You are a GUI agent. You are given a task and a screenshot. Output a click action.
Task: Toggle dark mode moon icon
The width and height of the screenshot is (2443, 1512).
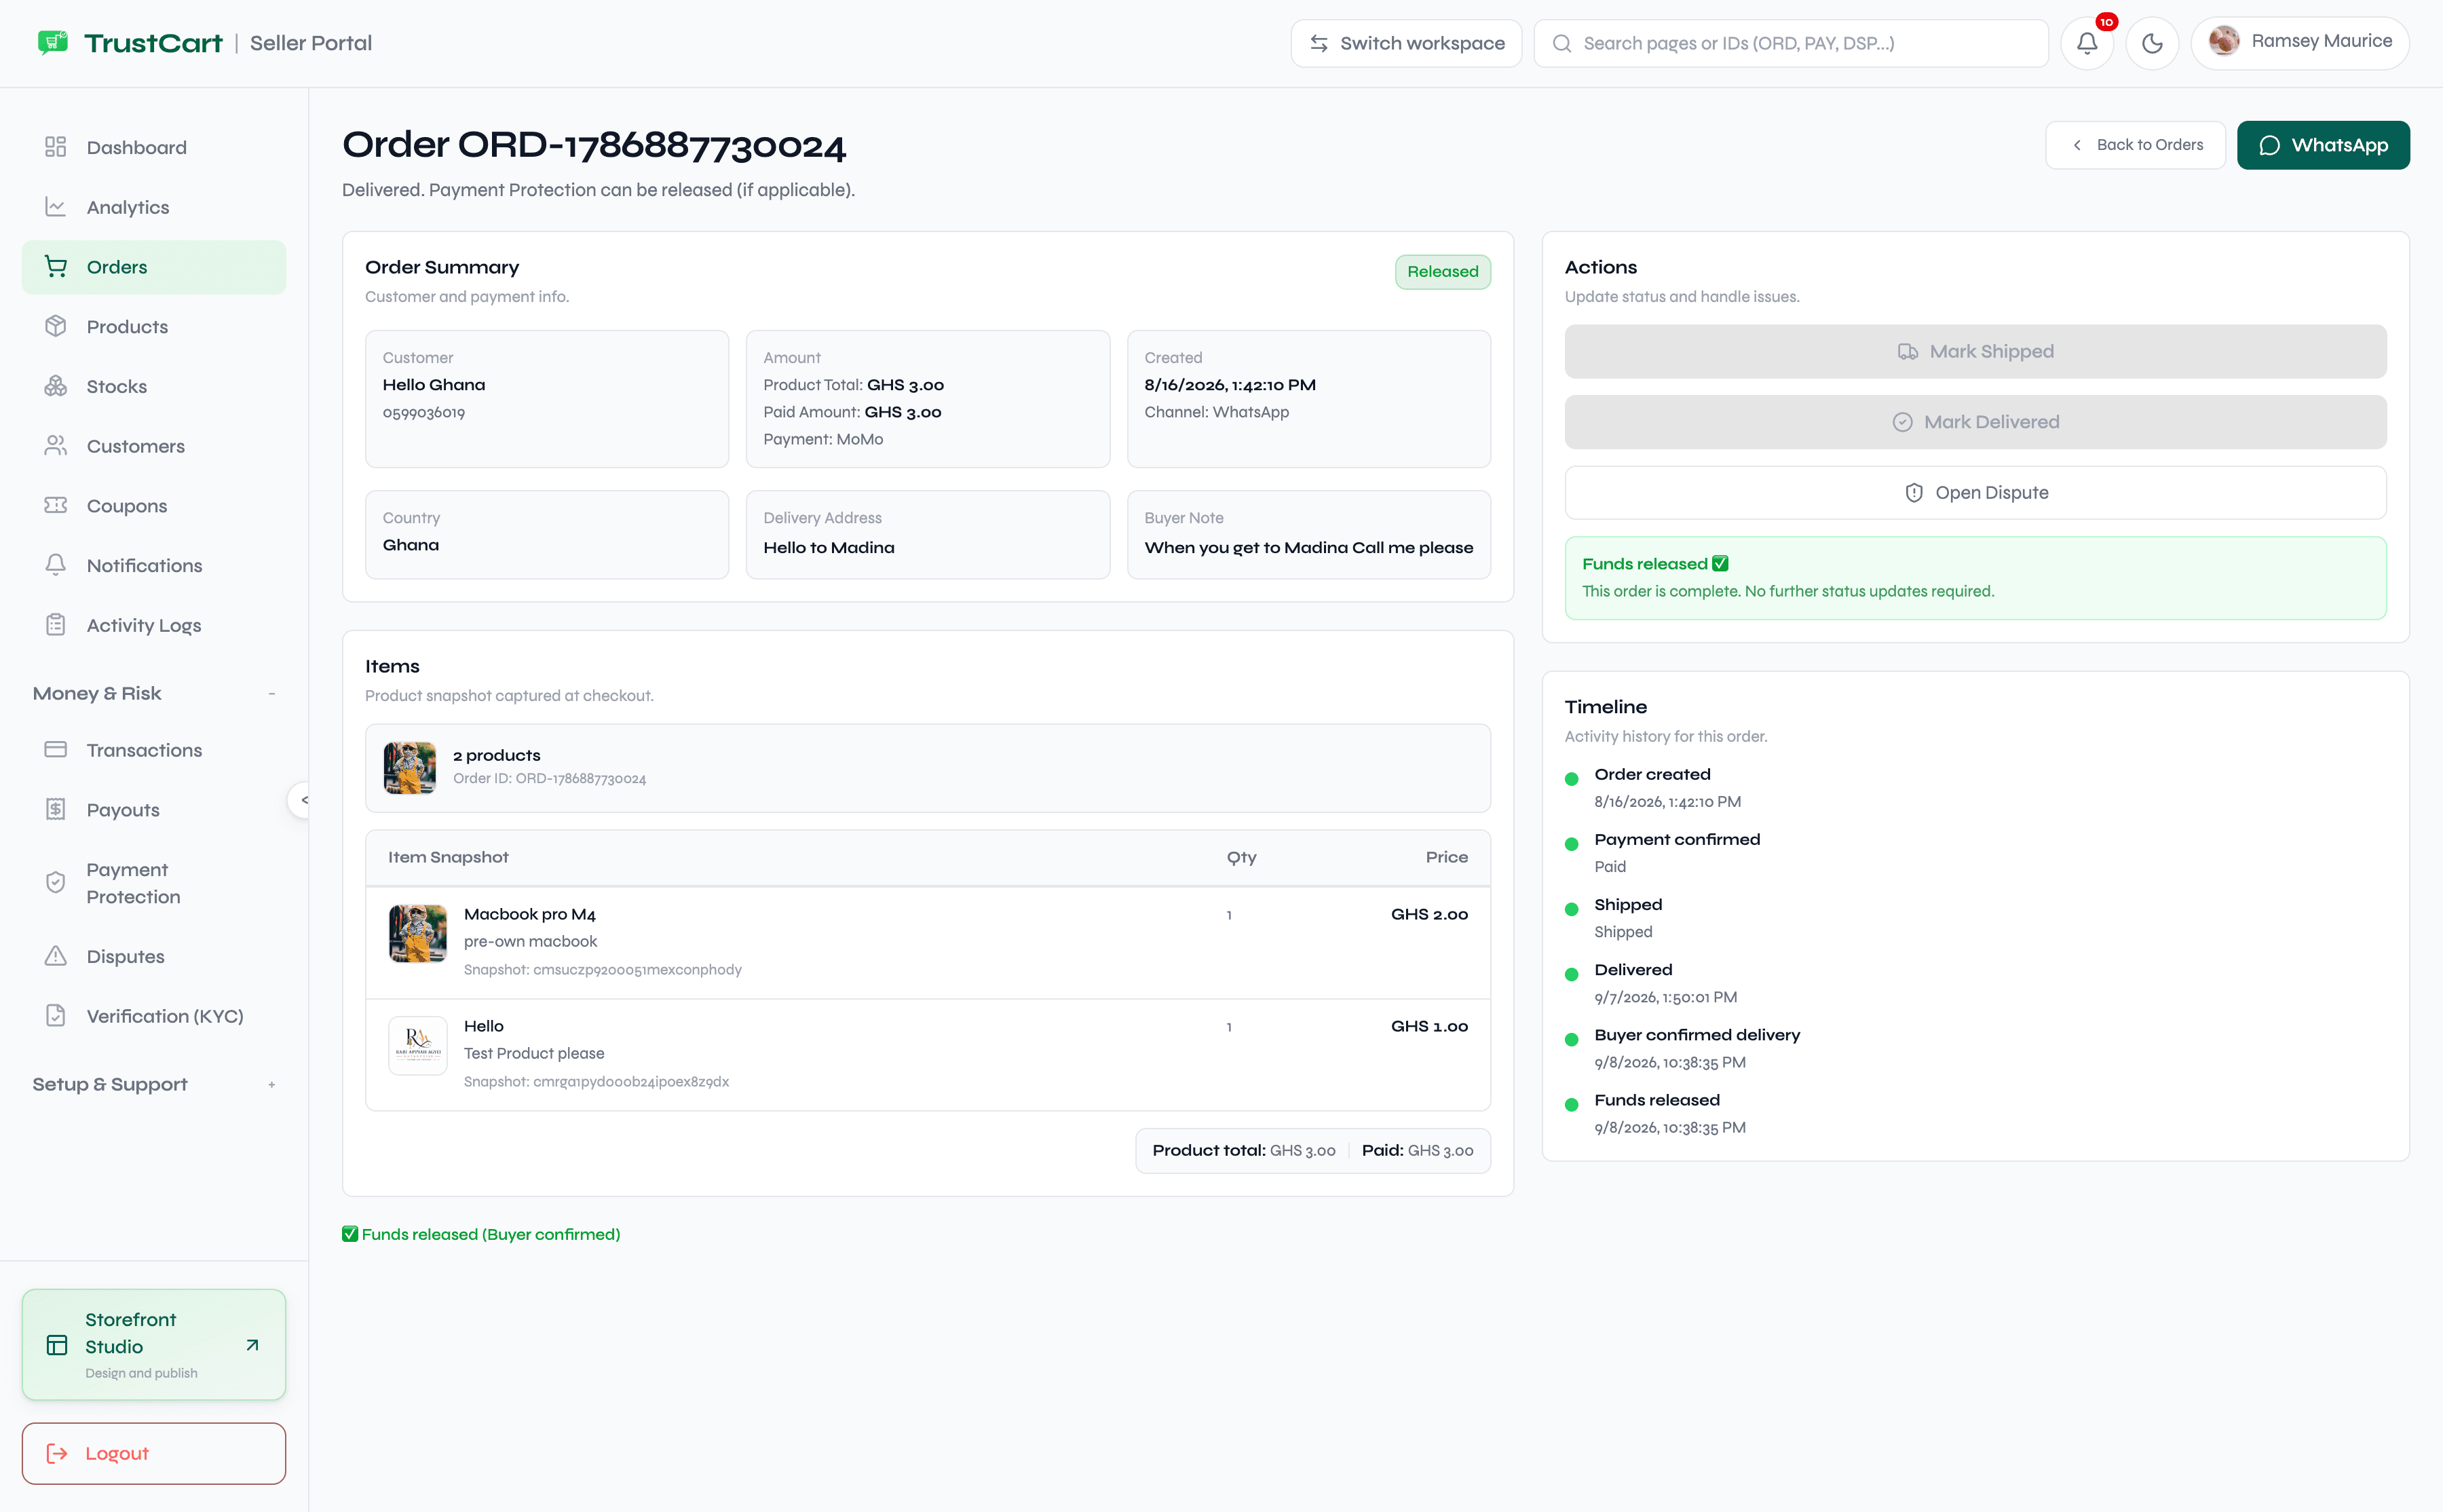[2152, 43]
